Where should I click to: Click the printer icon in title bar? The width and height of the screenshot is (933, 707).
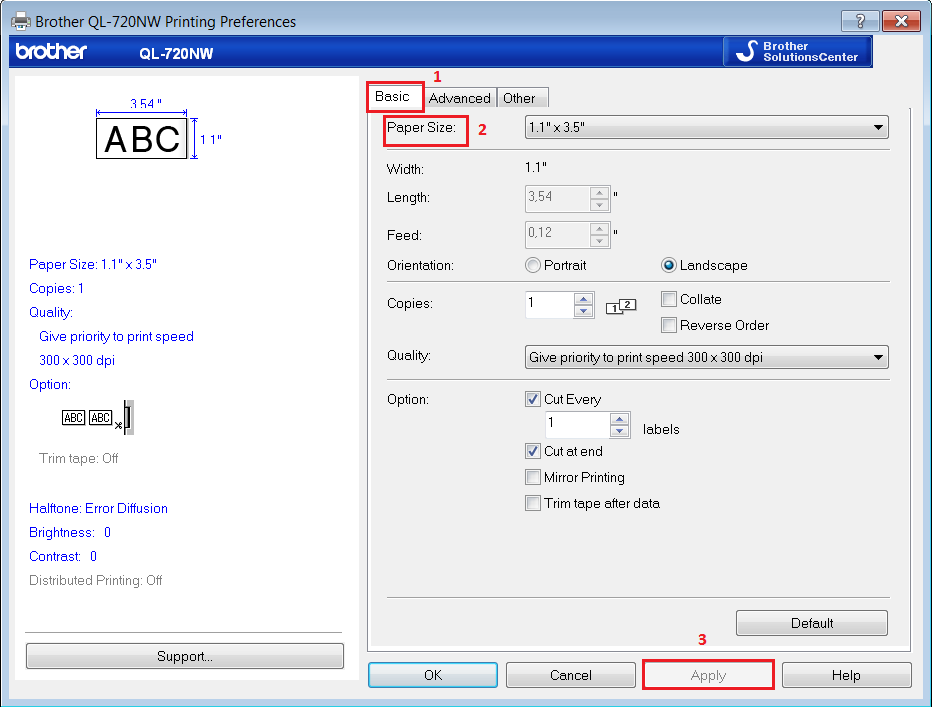(19, 21)
